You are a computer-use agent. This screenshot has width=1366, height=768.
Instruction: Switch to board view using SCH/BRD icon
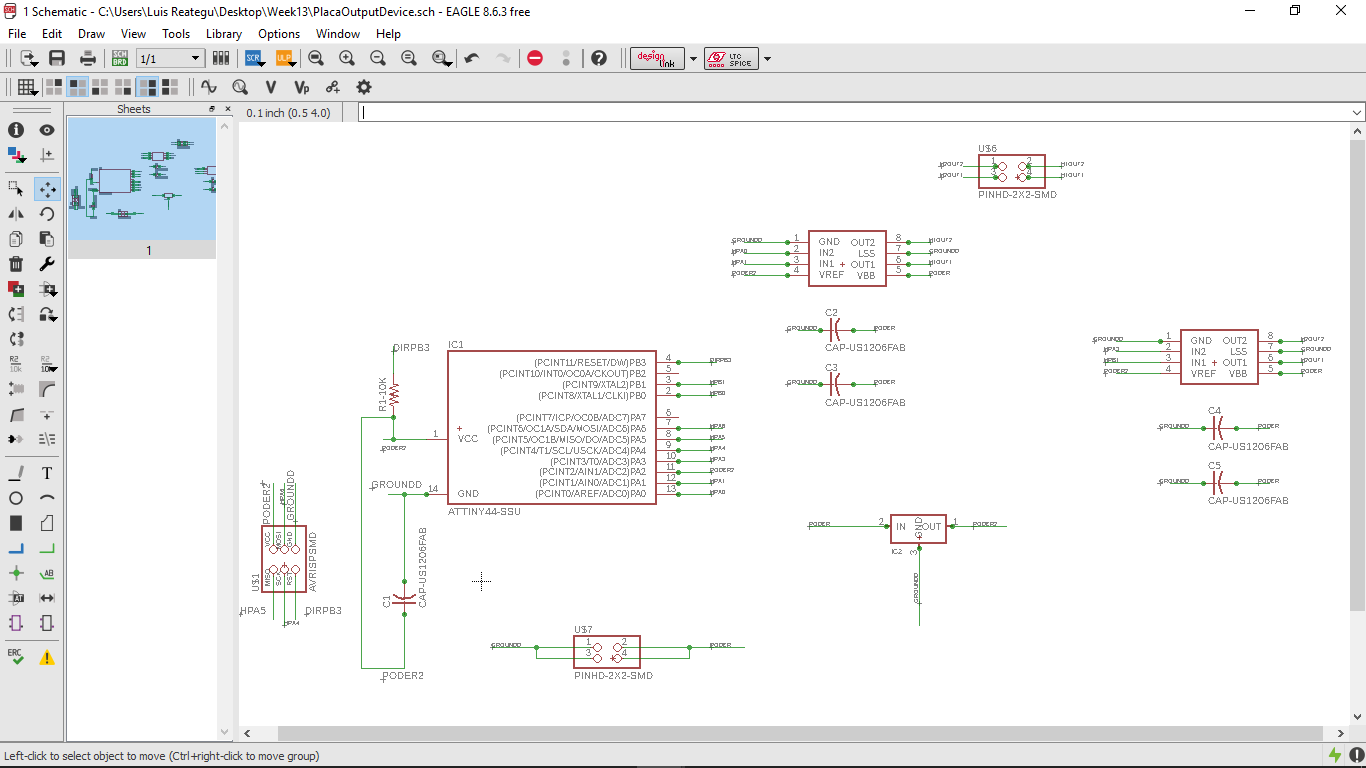coord(120,58)
